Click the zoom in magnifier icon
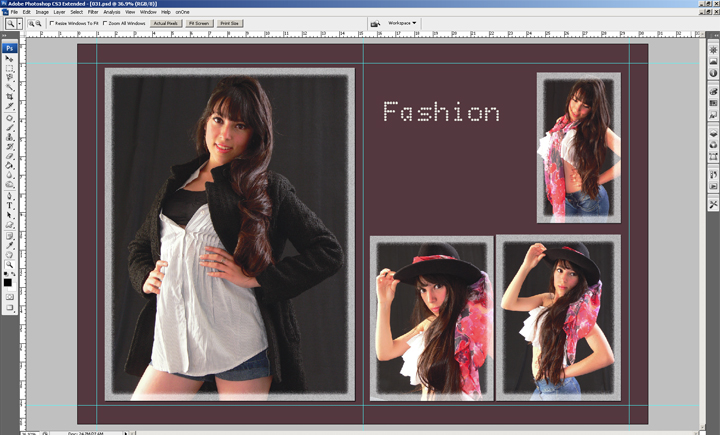Image resolution: width=720 pixels, height=435 pixels. [30, 22]
